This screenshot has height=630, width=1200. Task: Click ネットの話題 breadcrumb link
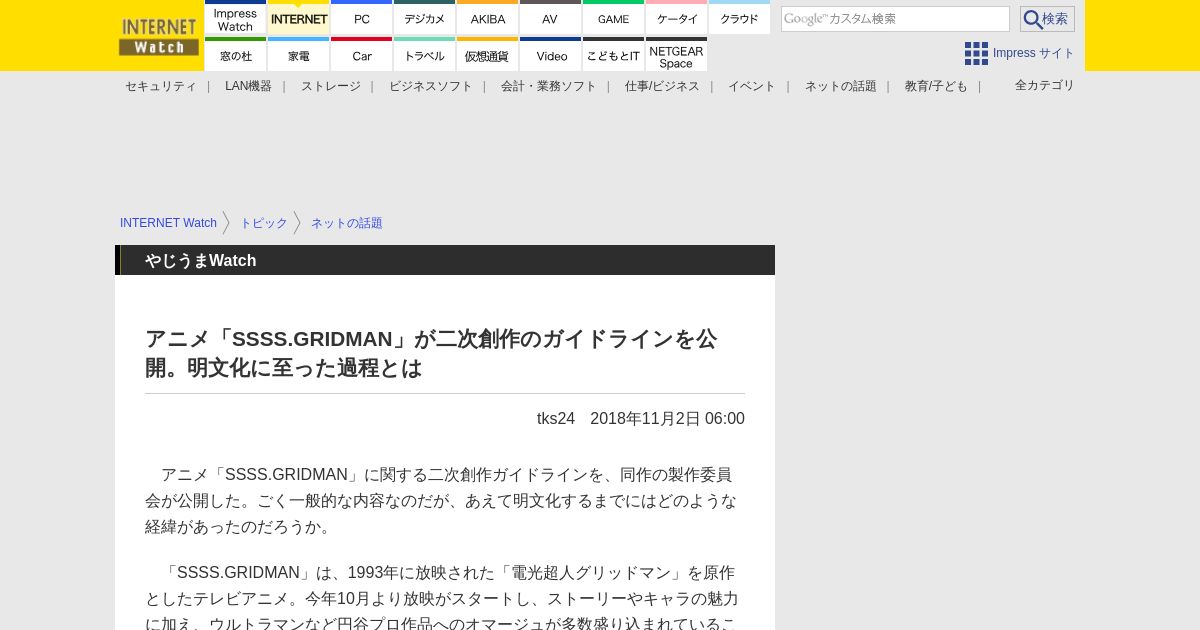coord(347,223)
